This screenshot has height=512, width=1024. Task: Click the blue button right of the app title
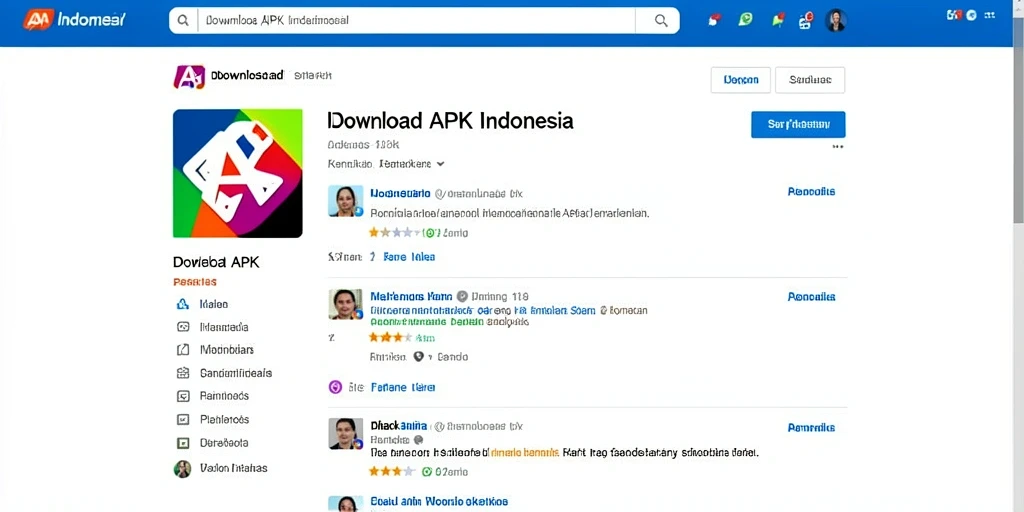tap(798, 124)
